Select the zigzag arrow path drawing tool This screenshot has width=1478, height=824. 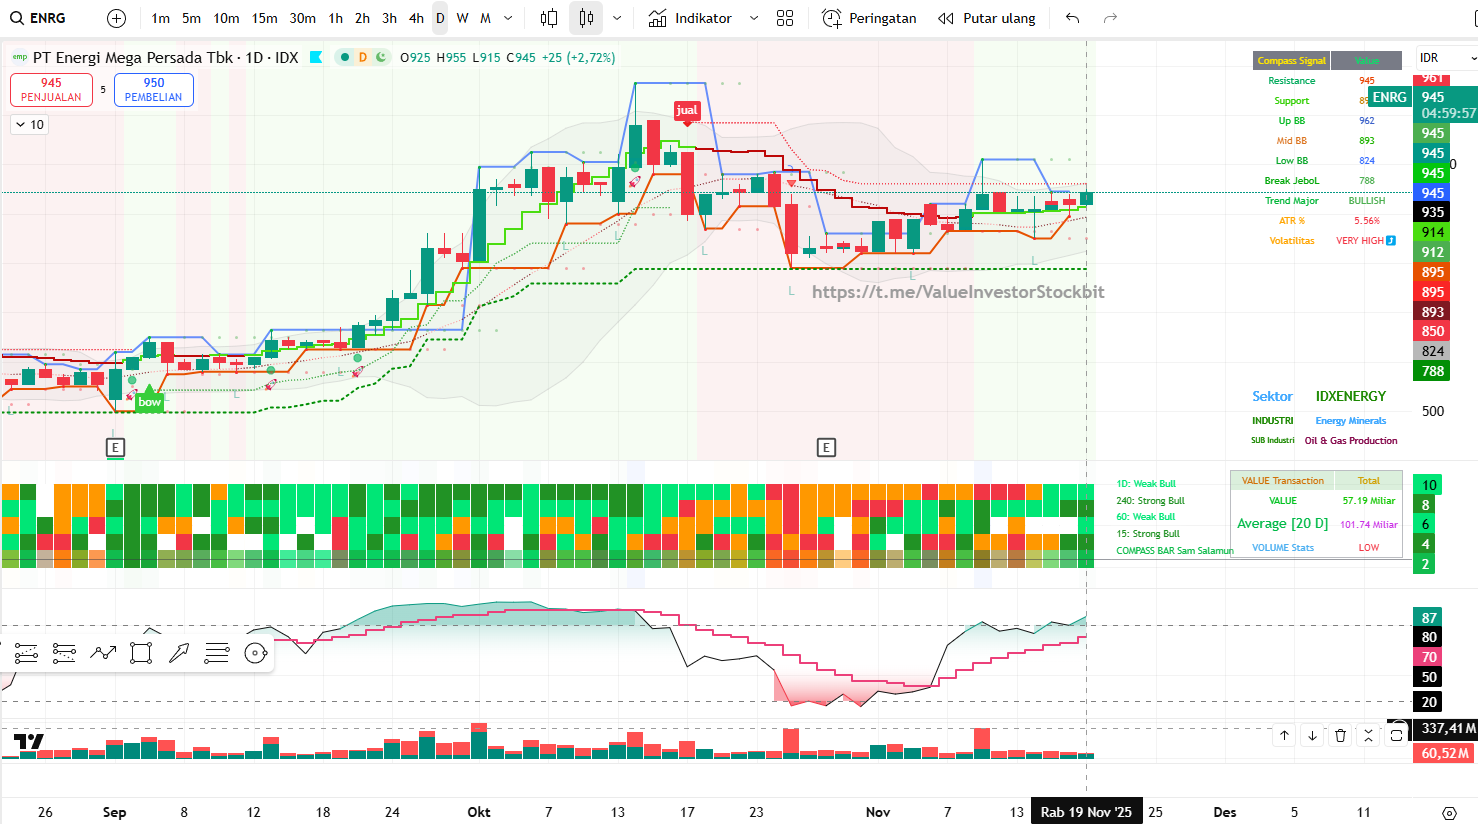pyautogui.click(x=103, y=653)
